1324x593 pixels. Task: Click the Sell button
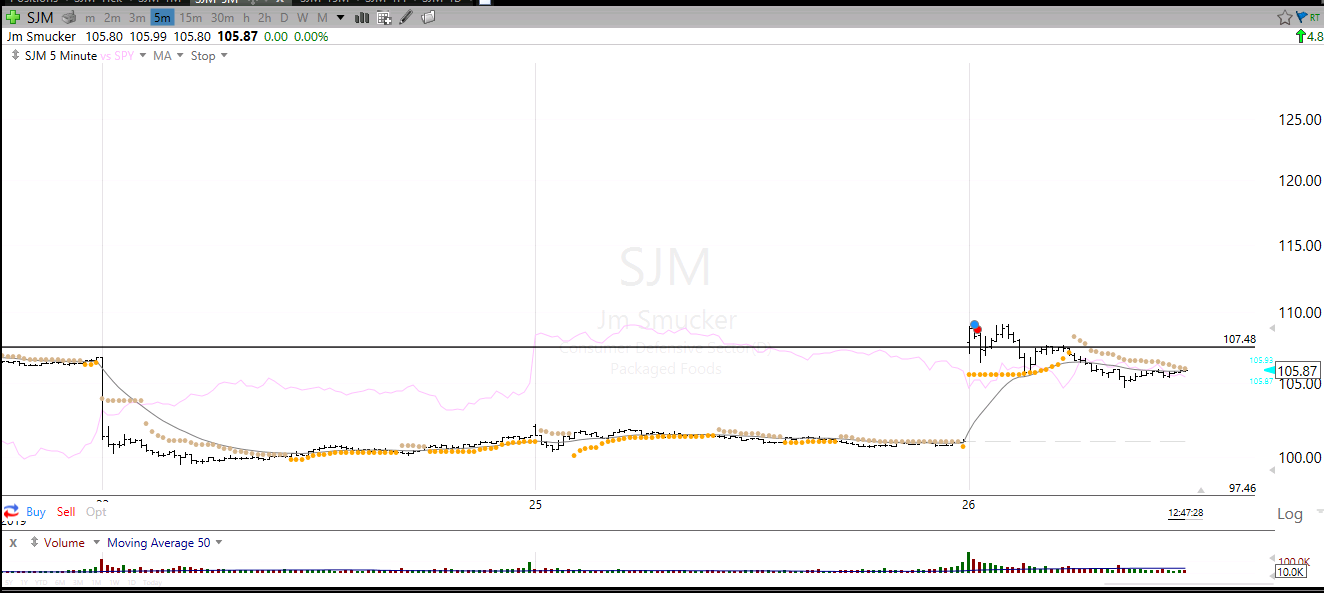point(66,512)
